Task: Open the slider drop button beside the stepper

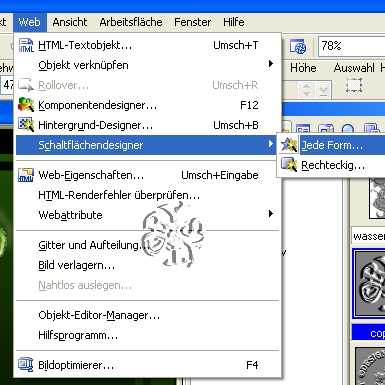Action: [323, 89]
